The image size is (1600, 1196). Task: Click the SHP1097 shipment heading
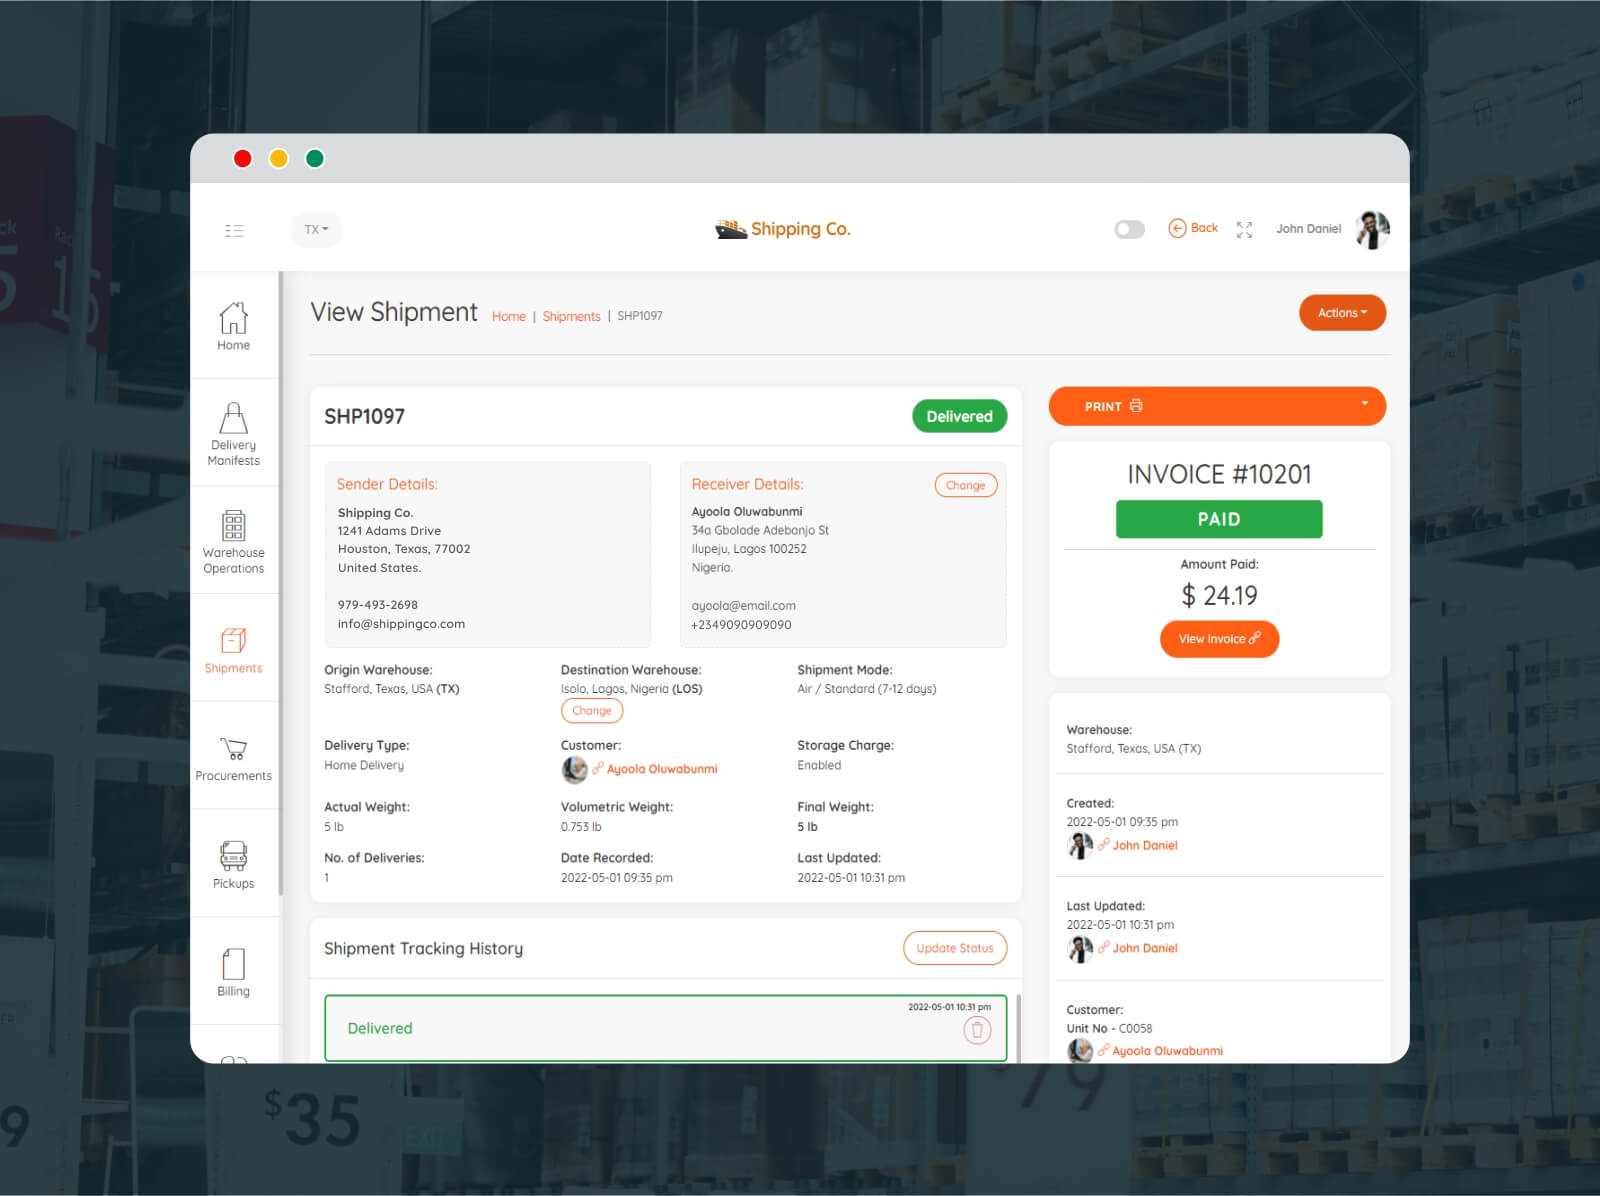pos(364,416)
